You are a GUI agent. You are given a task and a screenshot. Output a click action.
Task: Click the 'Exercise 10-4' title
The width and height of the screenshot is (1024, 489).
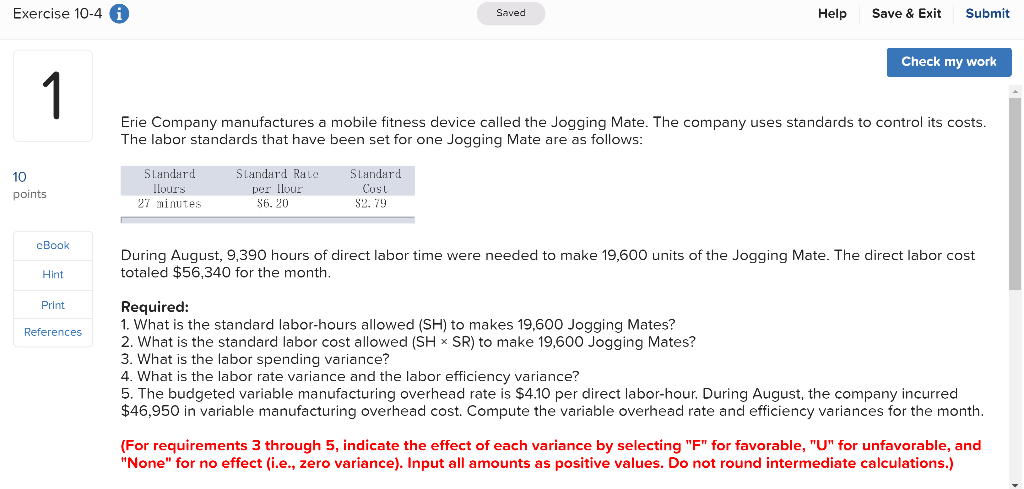point(57,14)
